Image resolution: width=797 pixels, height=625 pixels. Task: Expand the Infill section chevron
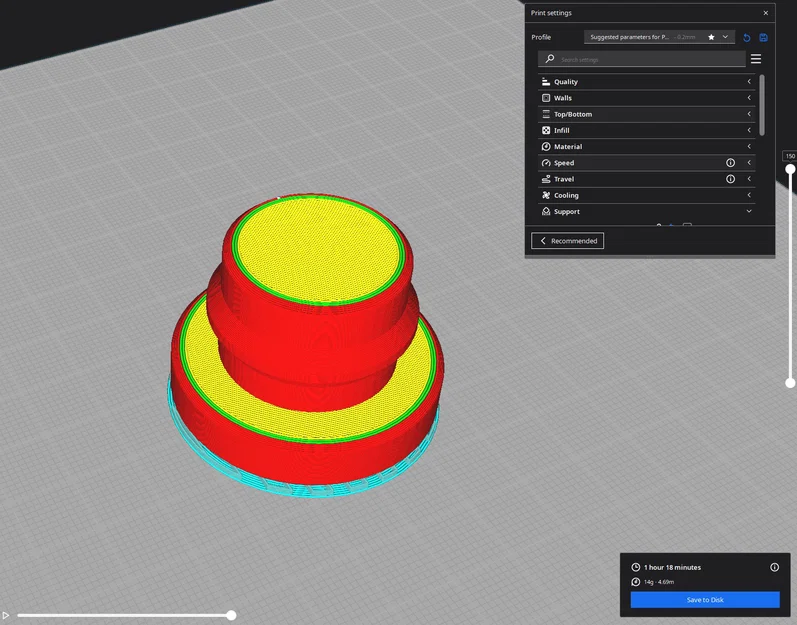coord(749,131)
